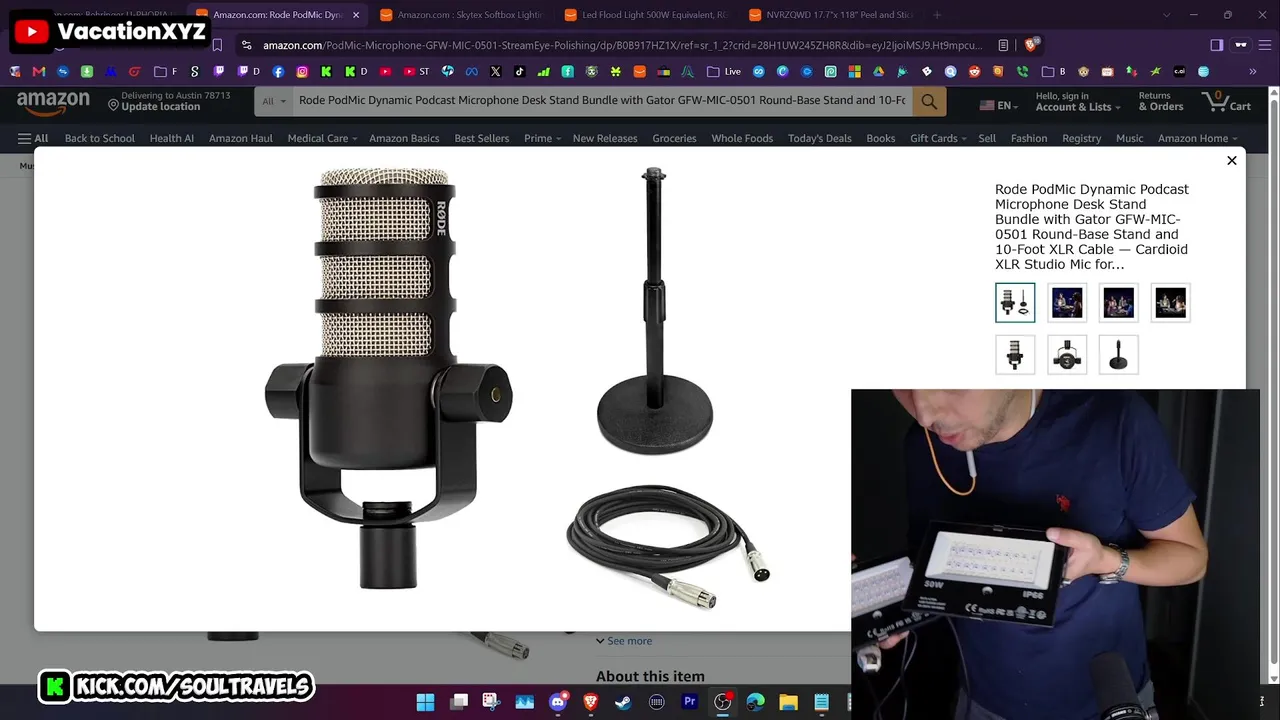This screenshot has height=720, width=1280.
Task: Show the microphone top-view thumbnail
Action: [1067, 355]
